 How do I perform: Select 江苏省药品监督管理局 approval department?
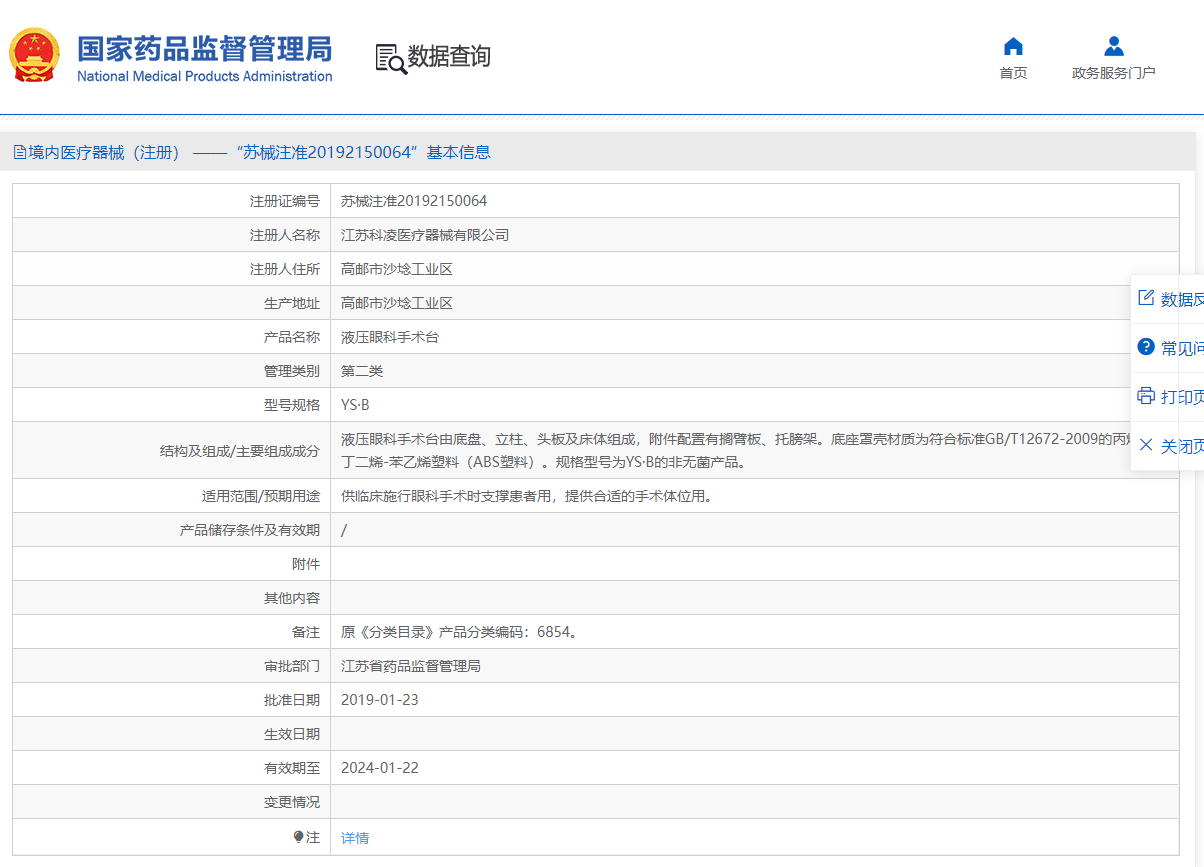pyautogui.click(x=411, y=666)
